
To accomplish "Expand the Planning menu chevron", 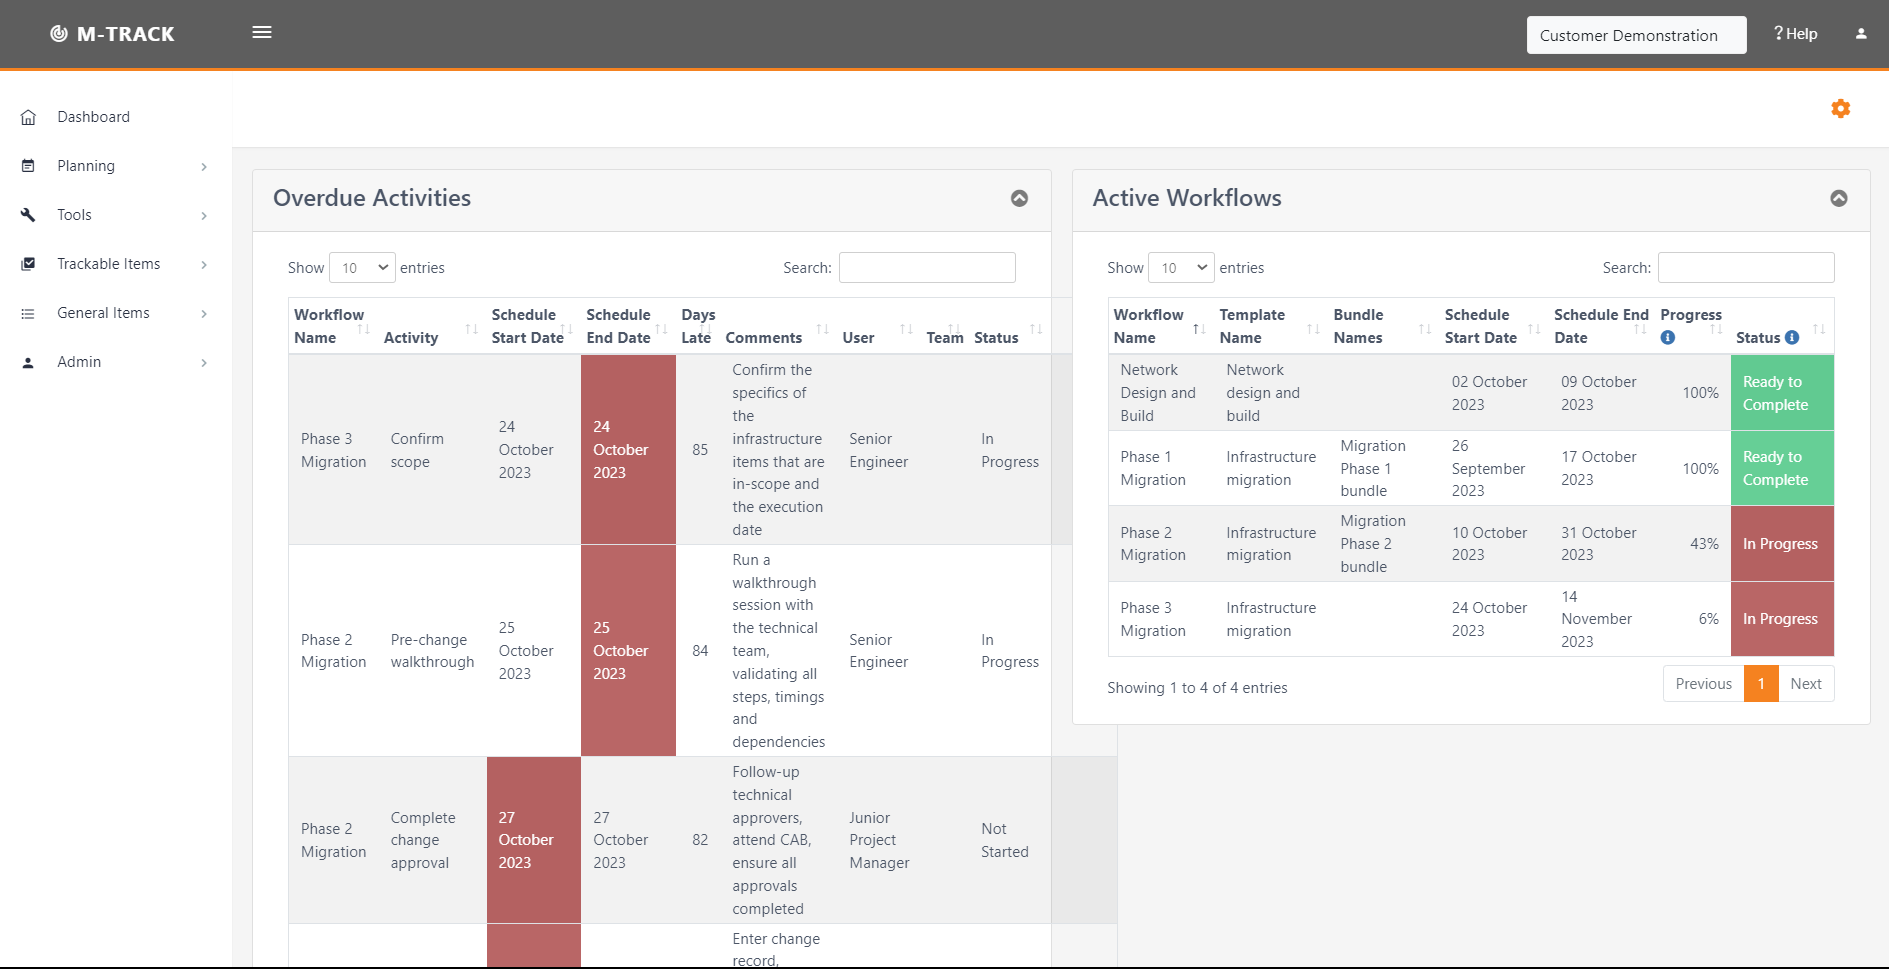I will [204, 167].
